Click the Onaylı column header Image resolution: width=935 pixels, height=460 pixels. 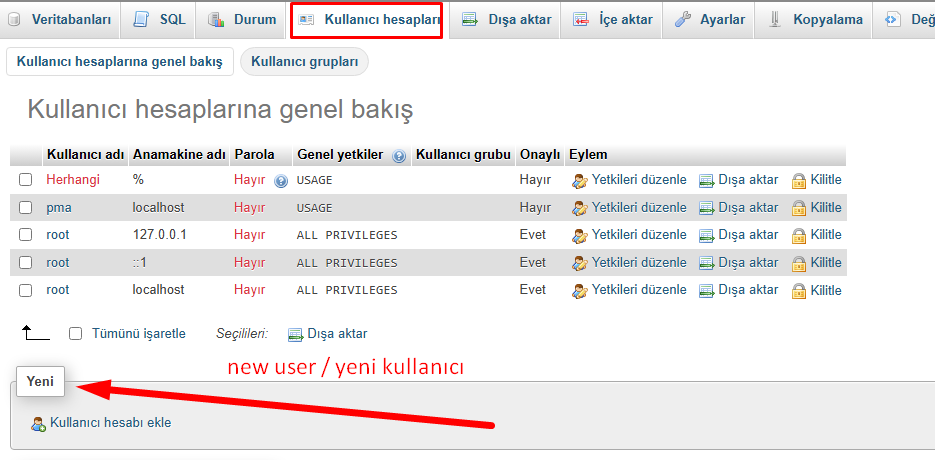[x=540, y=155]
